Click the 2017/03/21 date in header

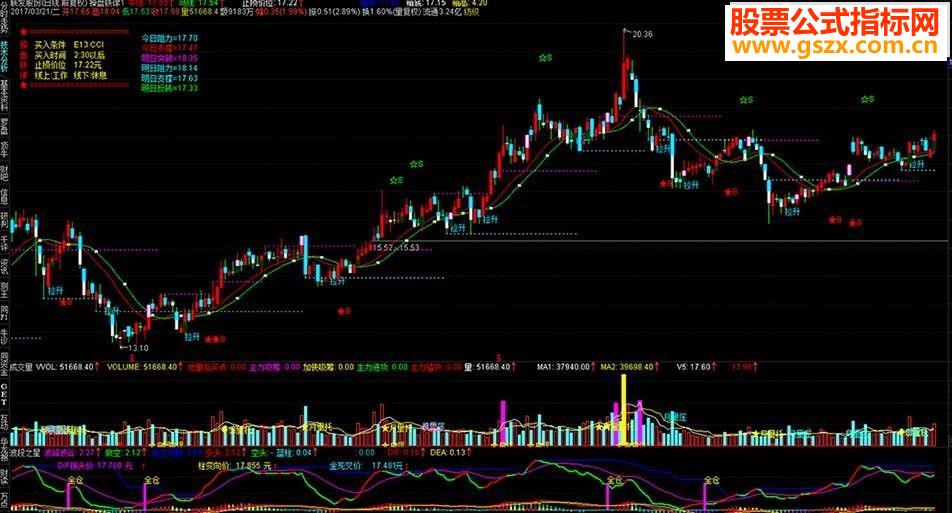[30, 12]
